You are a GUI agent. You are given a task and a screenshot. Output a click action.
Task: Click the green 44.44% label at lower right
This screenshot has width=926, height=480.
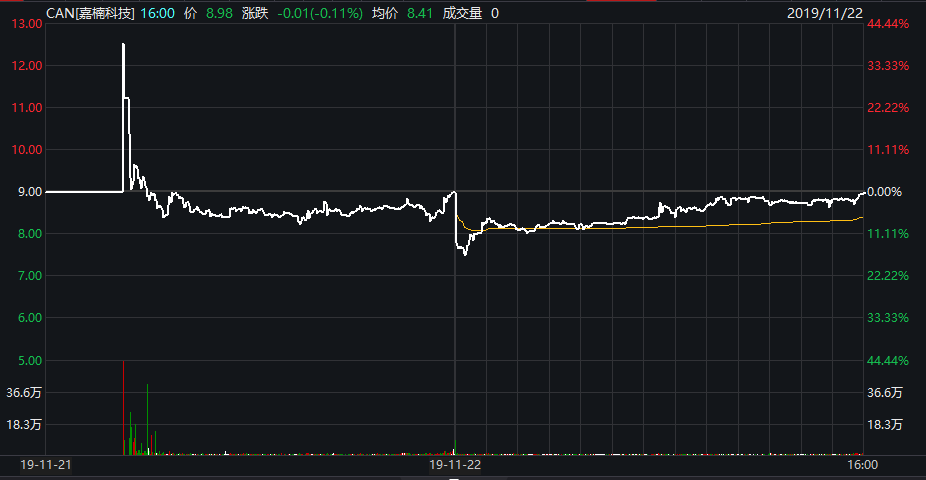tap(888, 360)
